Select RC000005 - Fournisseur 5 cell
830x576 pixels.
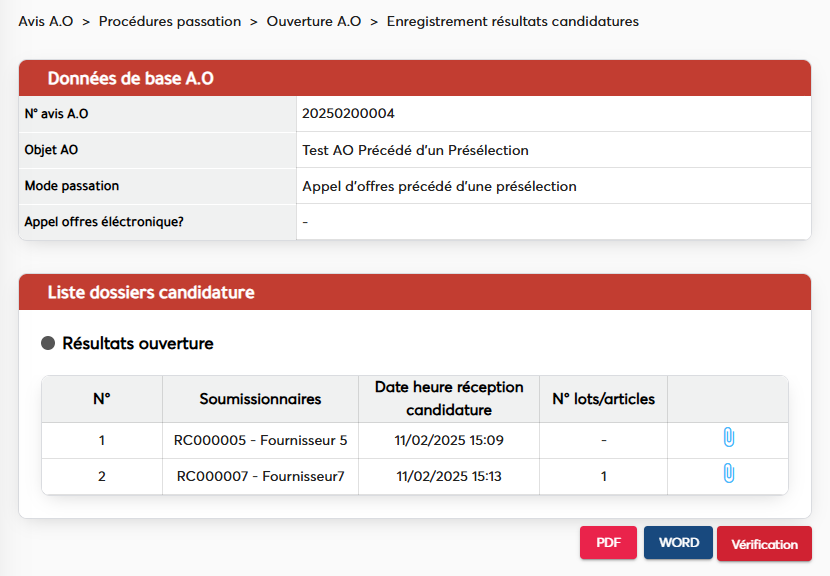pyautogui.click(x=260, y=440)
